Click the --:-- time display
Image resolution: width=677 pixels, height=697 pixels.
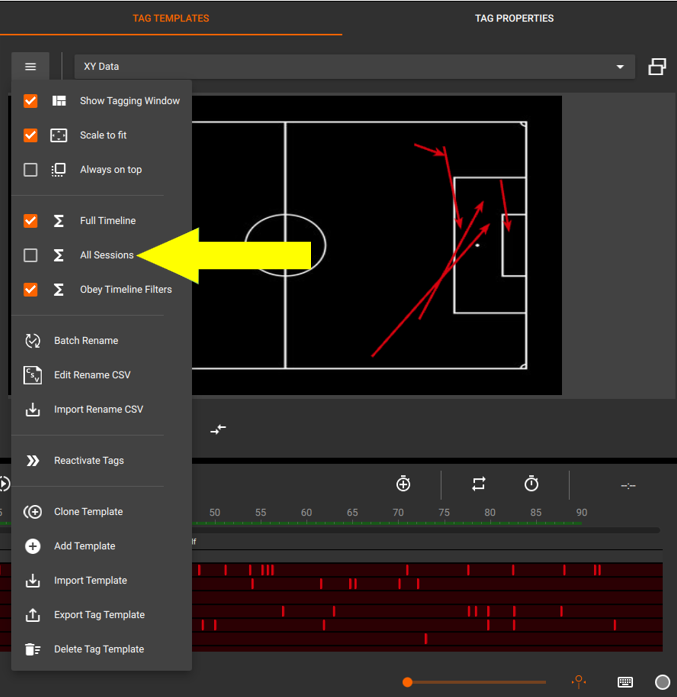(628, 485)
